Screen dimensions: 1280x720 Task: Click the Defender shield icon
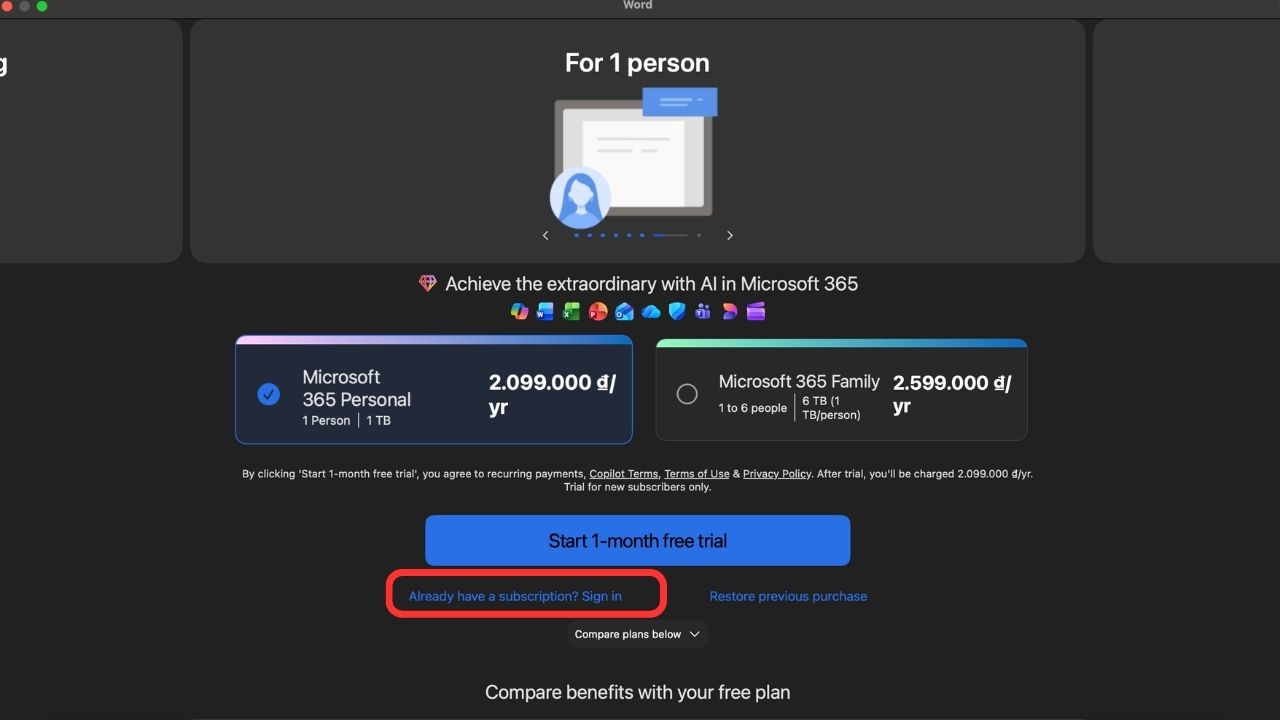[x=677, y=311]
